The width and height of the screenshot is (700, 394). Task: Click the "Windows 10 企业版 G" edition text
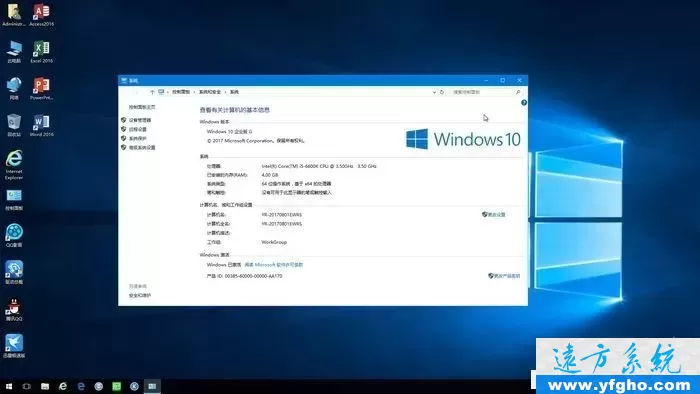[229, 132]
